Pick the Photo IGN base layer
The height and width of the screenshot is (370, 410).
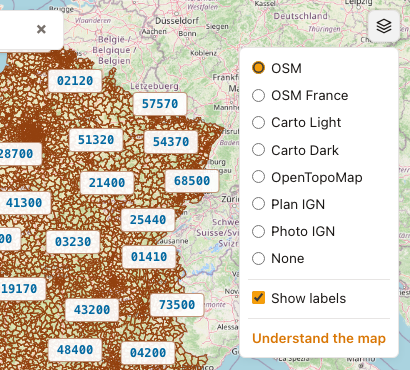click(258, 231)
